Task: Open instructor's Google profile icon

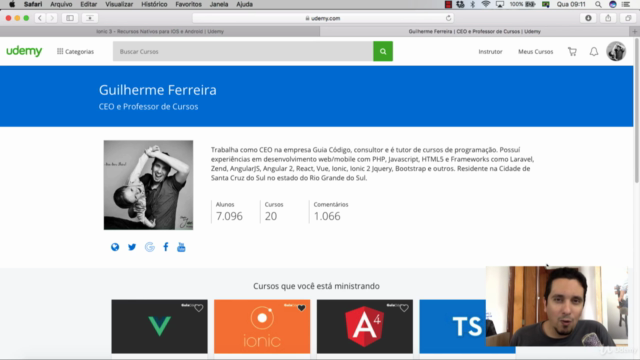Action: click(x=150, y=247)
